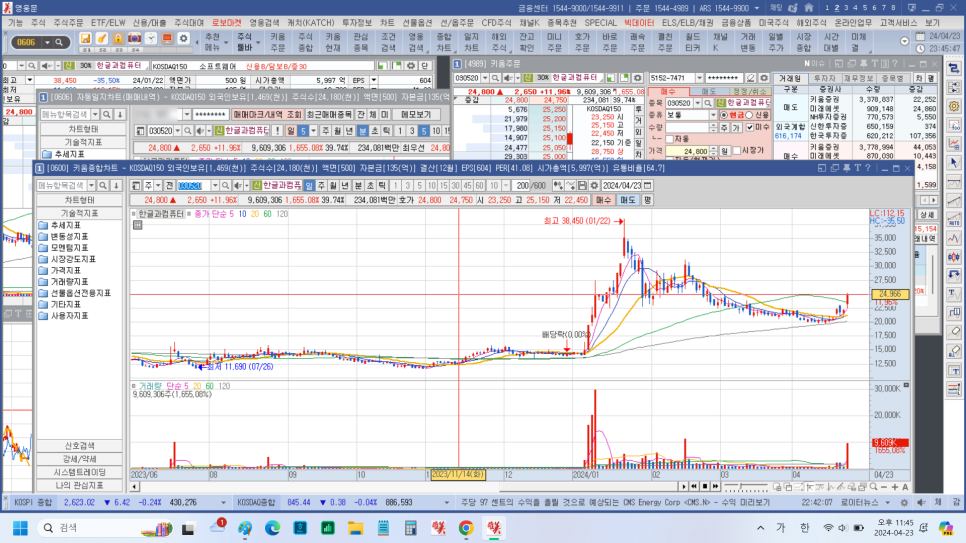Switch to 매도 tab in order panel
Screen dimensions: 966x543
(708, 92)
